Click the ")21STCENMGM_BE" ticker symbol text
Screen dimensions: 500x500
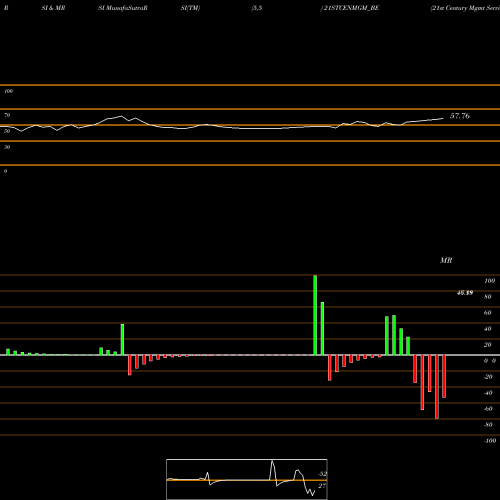pyautogui.click(x=350, y=8)
